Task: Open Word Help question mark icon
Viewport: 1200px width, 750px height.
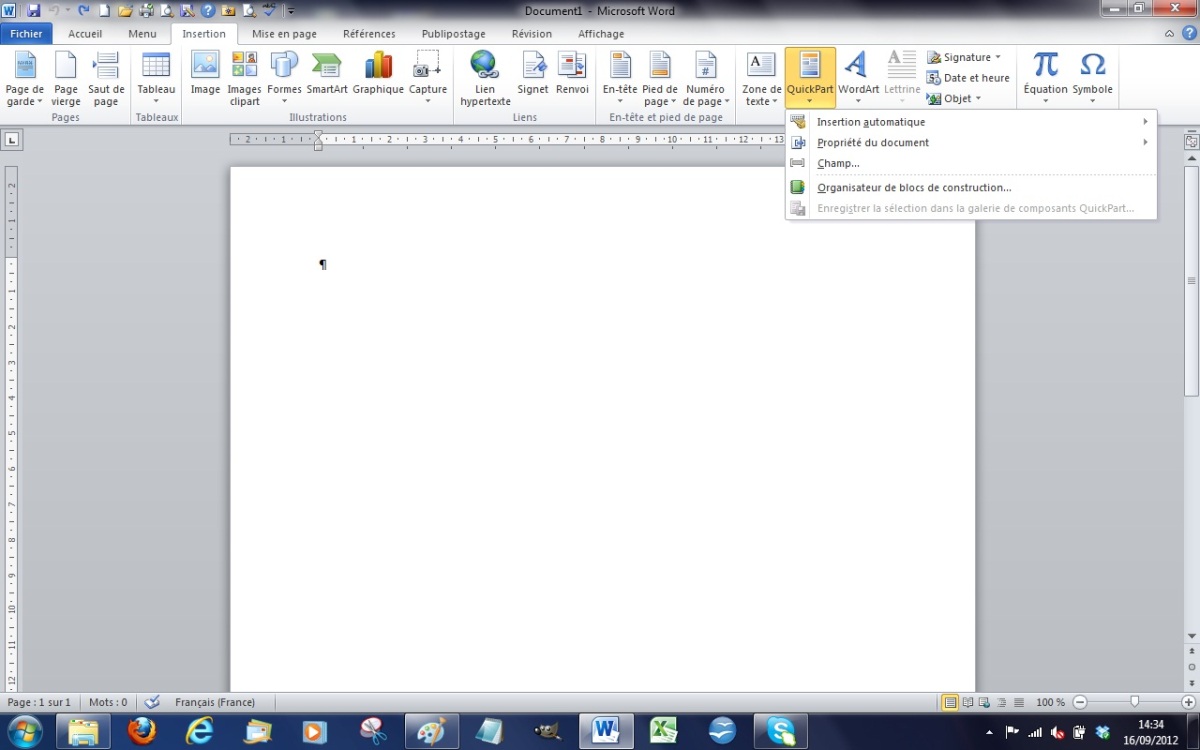Action: click(1187, 34)
